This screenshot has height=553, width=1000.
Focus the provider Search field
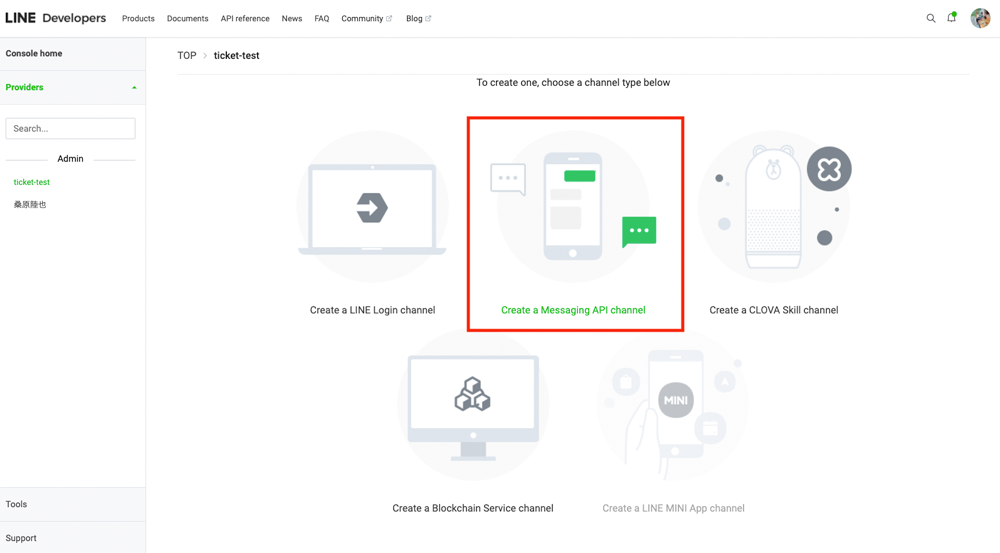[x=70, y=128]
